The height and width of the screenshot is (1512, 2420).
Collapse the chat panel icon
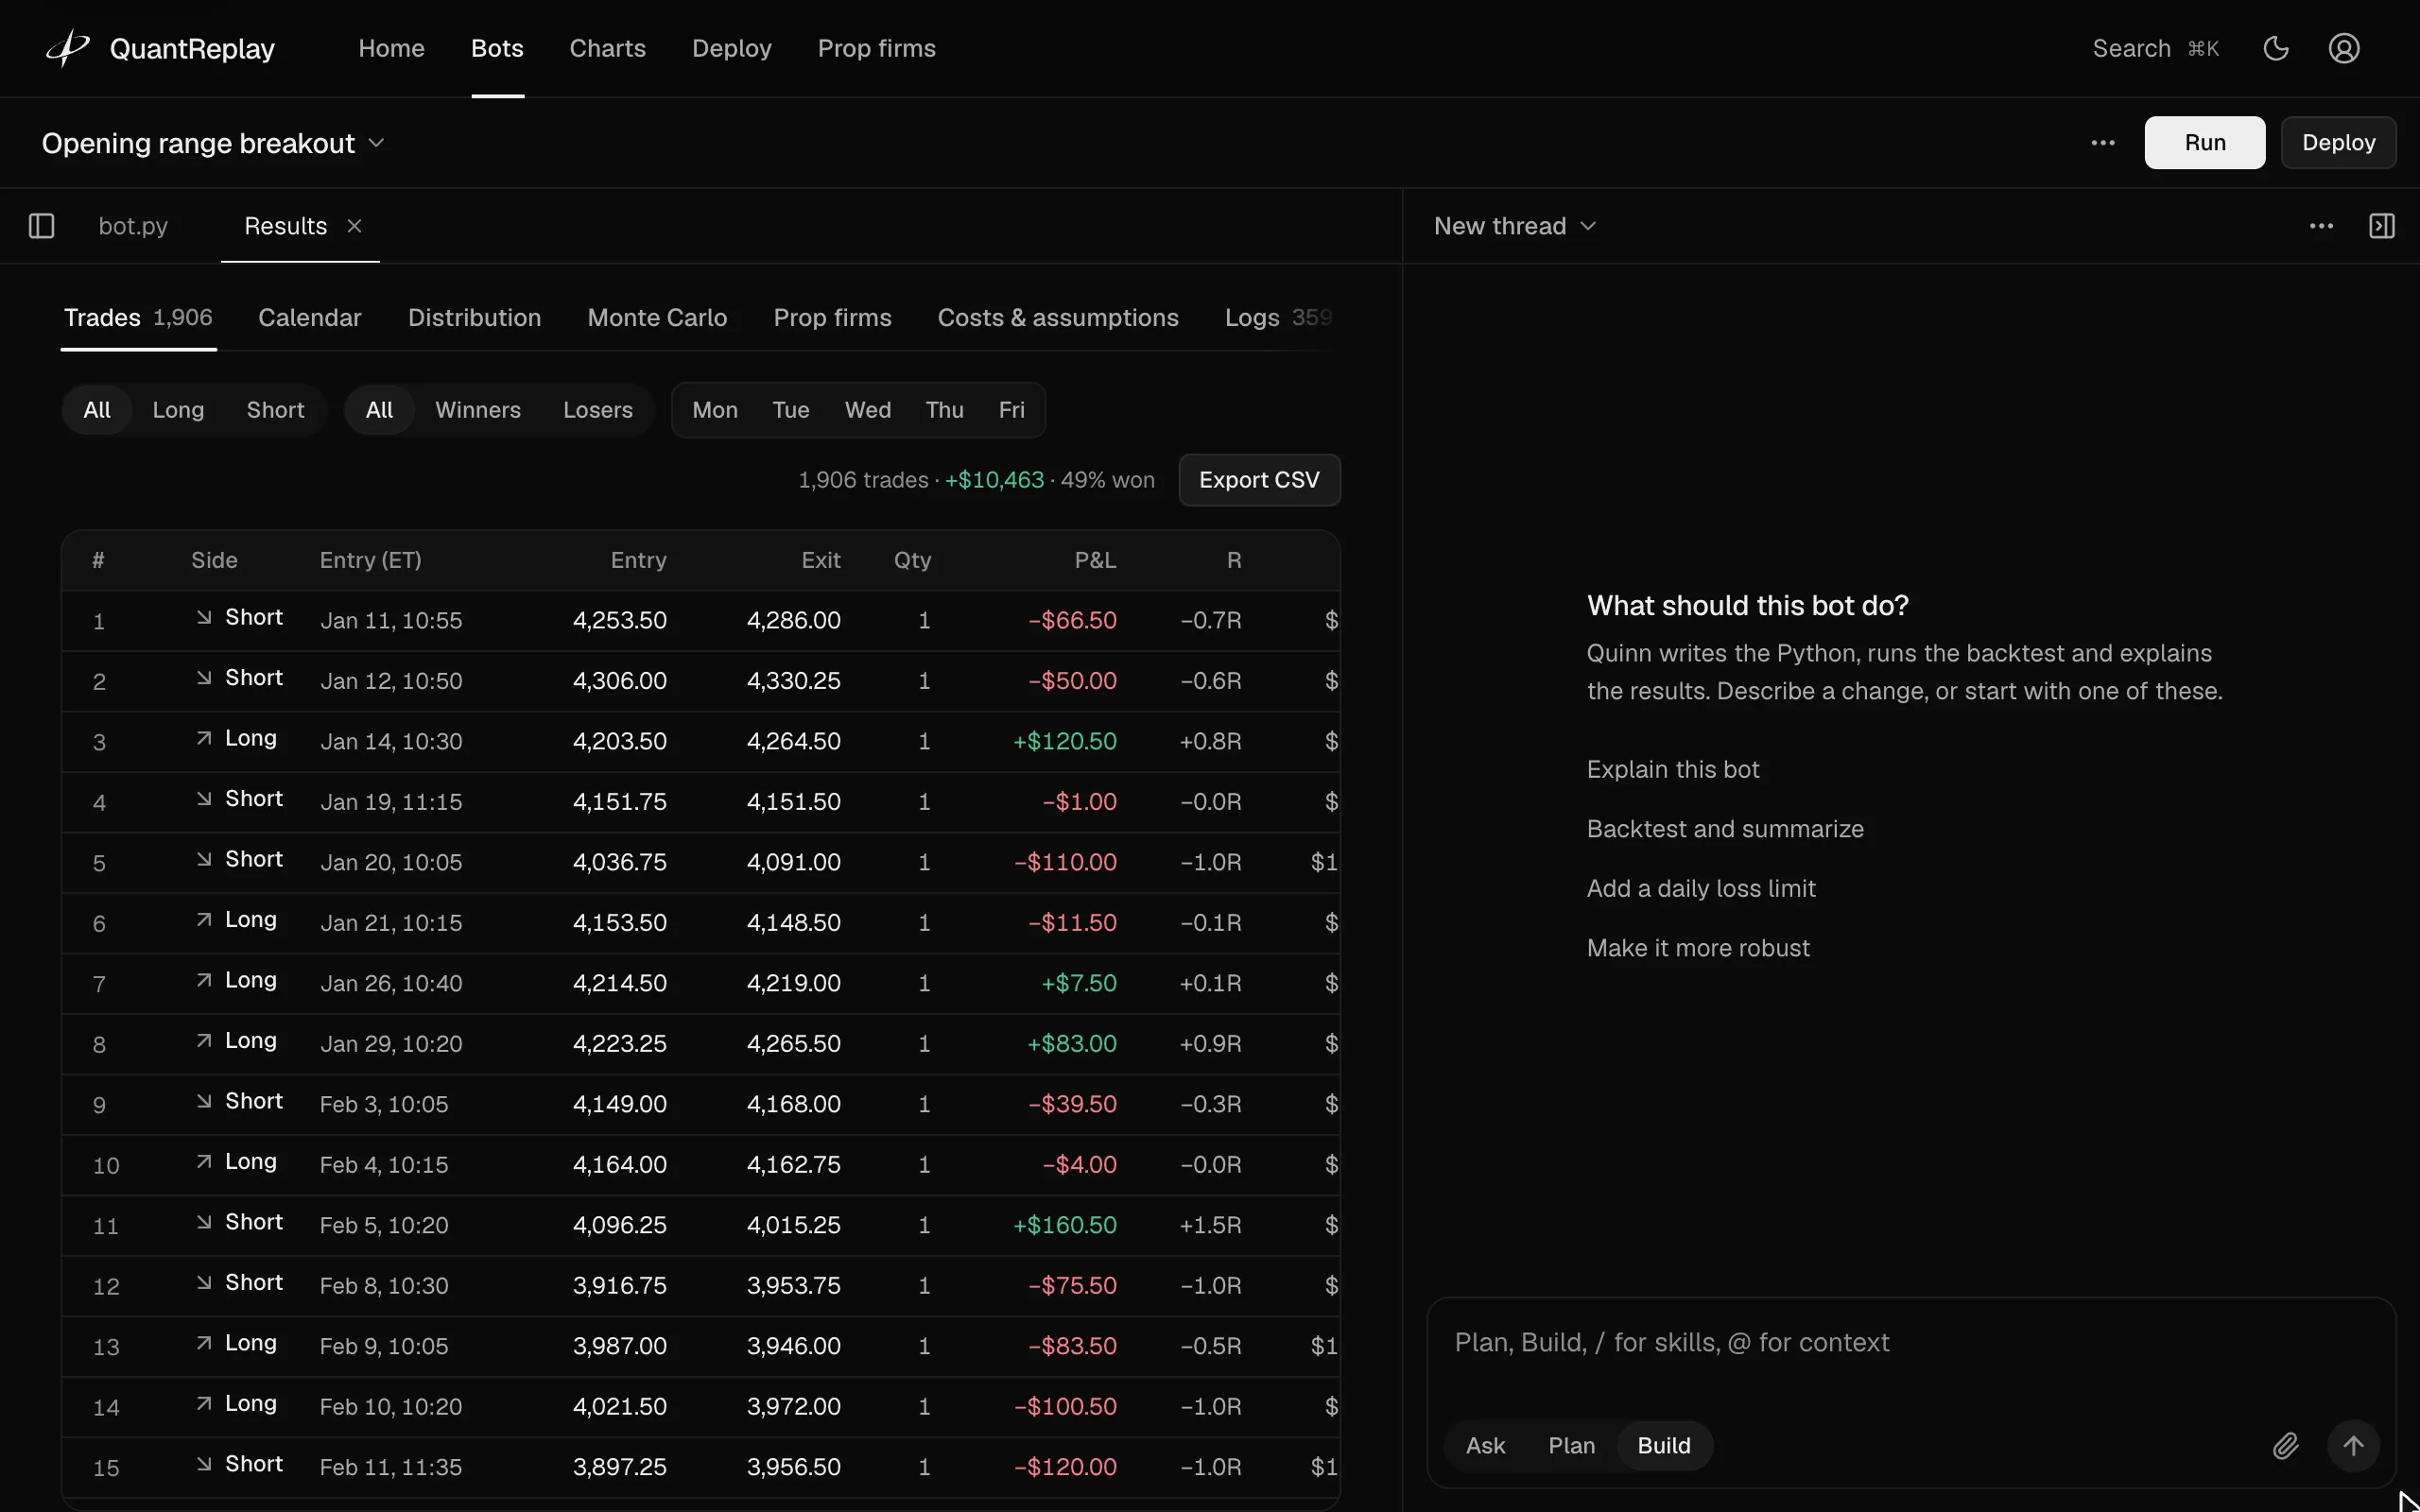(2382, 226)
